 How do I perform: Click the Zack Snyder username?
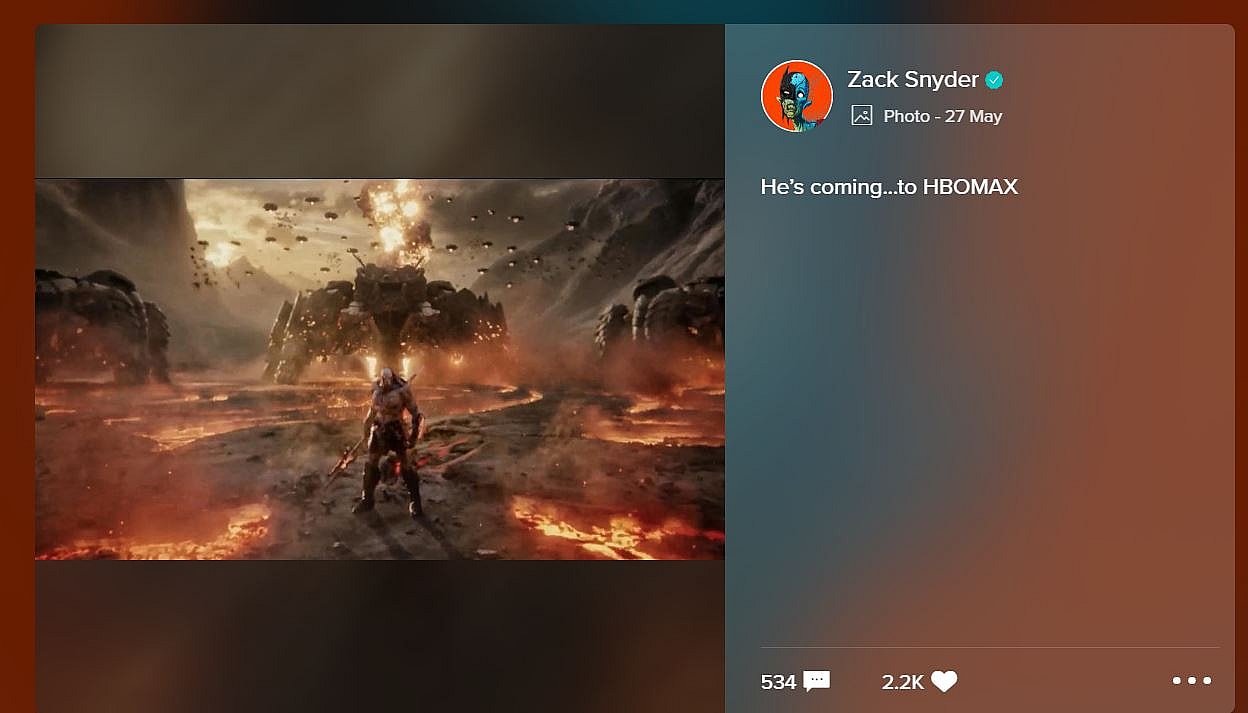click(912, 80)
